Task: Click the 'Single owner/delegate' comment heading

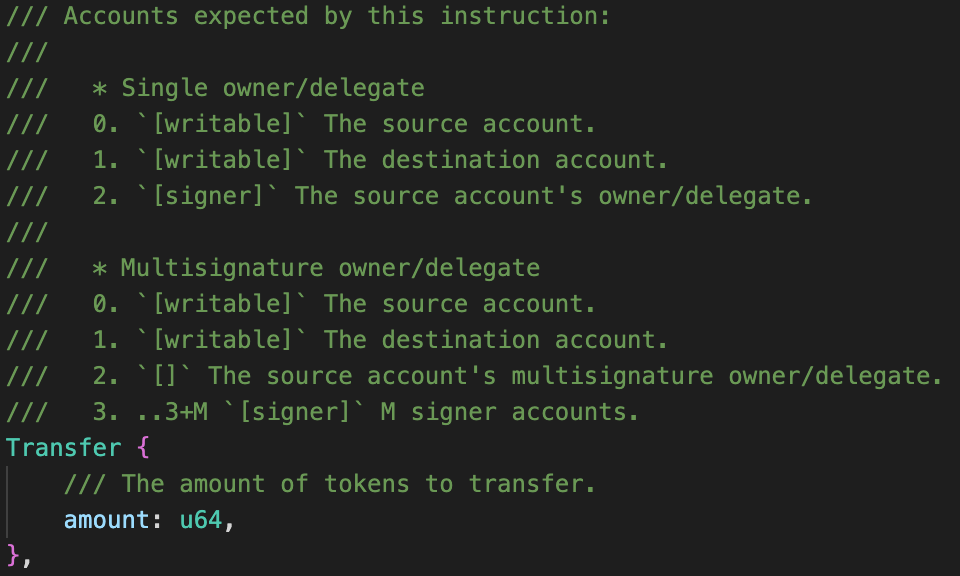Action: [273, 88]
